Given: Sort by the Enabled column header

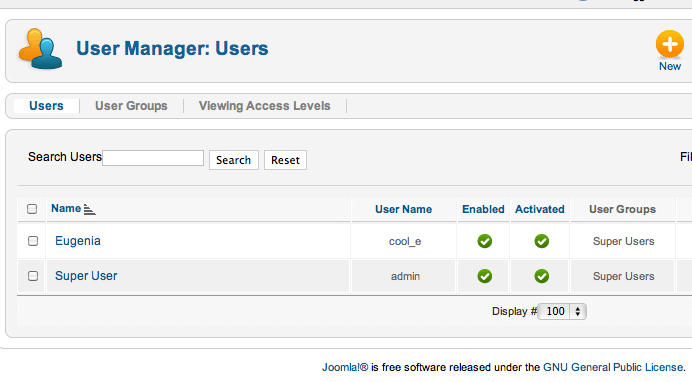Looking at the screenshot, I should (483, 209).
